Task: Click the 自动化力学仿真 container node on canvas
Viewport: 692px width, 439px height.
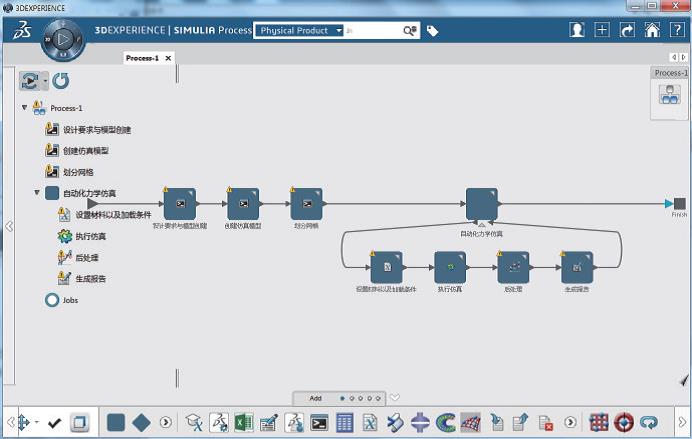Action: coord(482,204)
